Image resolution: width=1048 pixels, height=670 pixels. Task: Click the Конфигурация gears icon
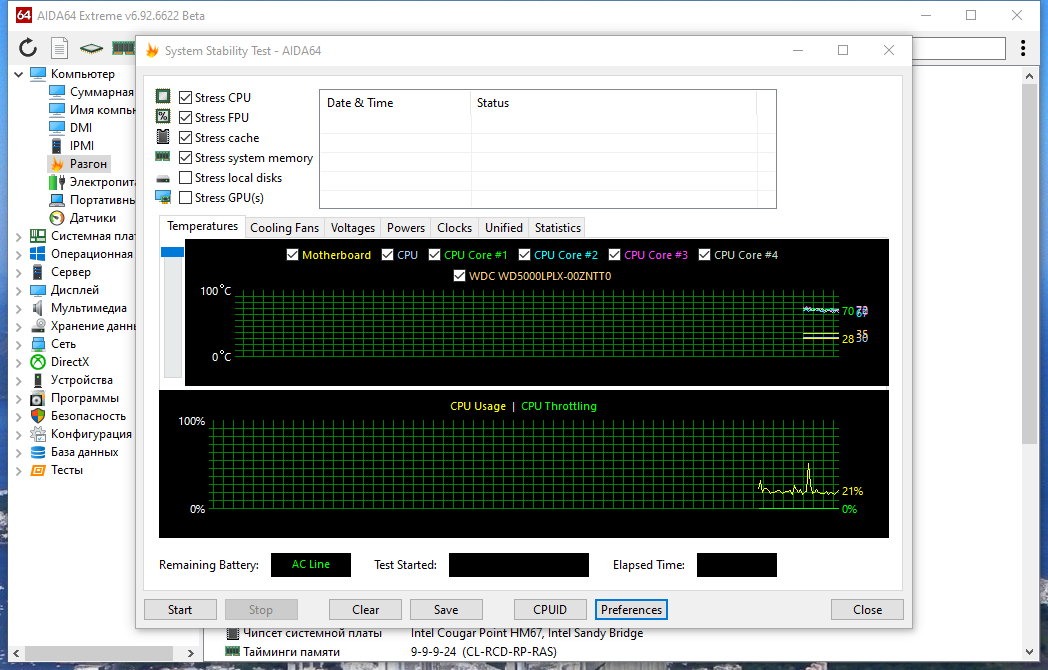tap(37, 434)
